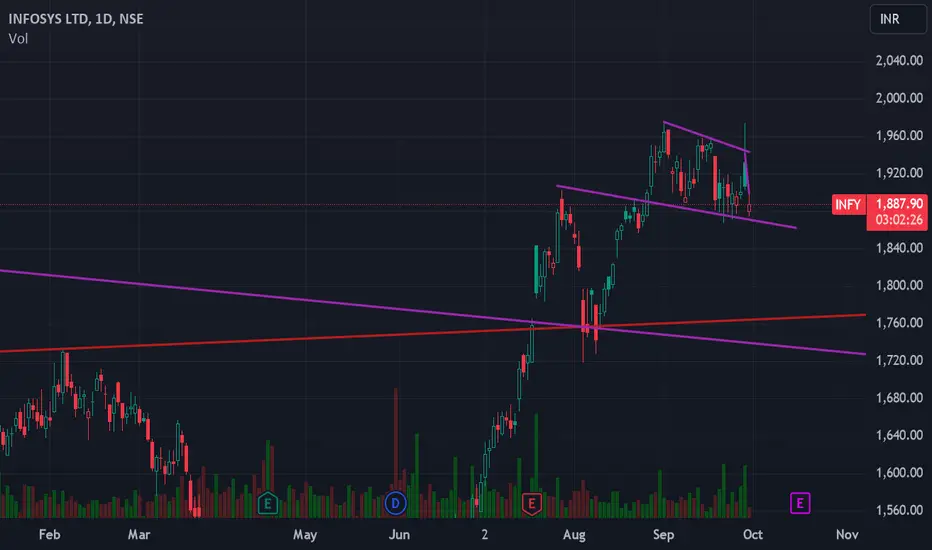The width and height of the screenshot is (932, 550).
Task: Click the Nov label on time axis
Action: (847, 535)
